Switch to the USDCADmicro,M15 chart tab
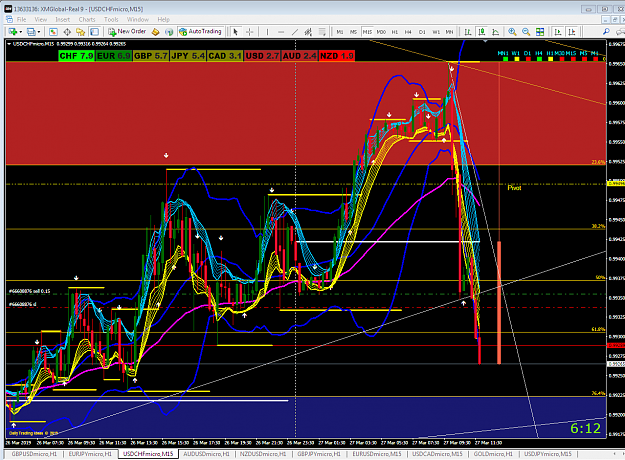The height and width of the screenshot is (460, 625). [437, 454]
